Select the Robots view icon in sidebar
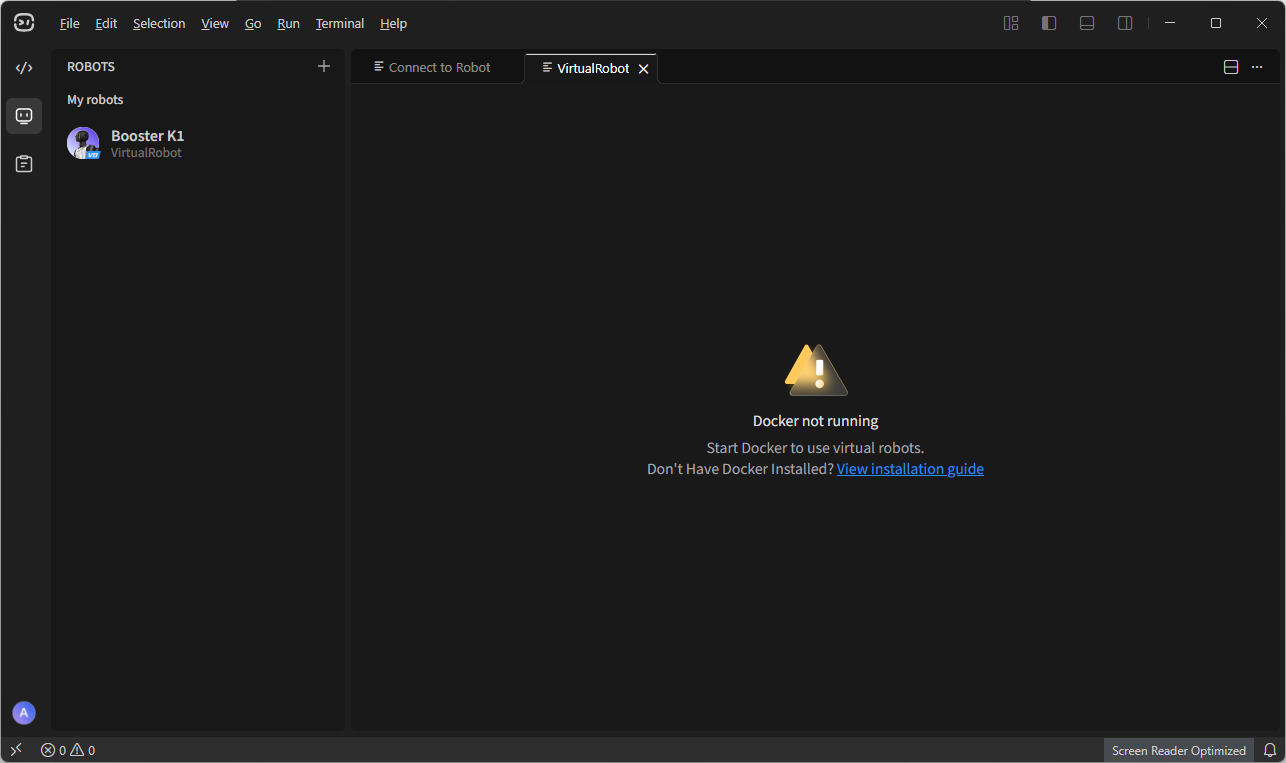The width and height of the screenshot is (1286, 763). click(x=24, y=116)
